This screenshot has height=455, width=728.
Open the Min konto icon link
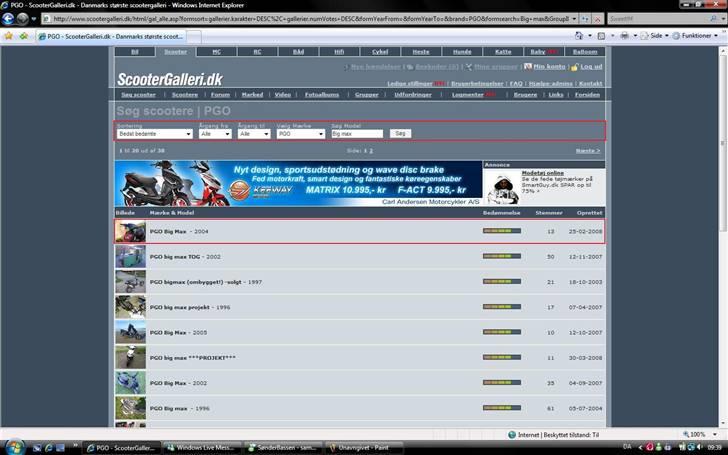(527, 67)
